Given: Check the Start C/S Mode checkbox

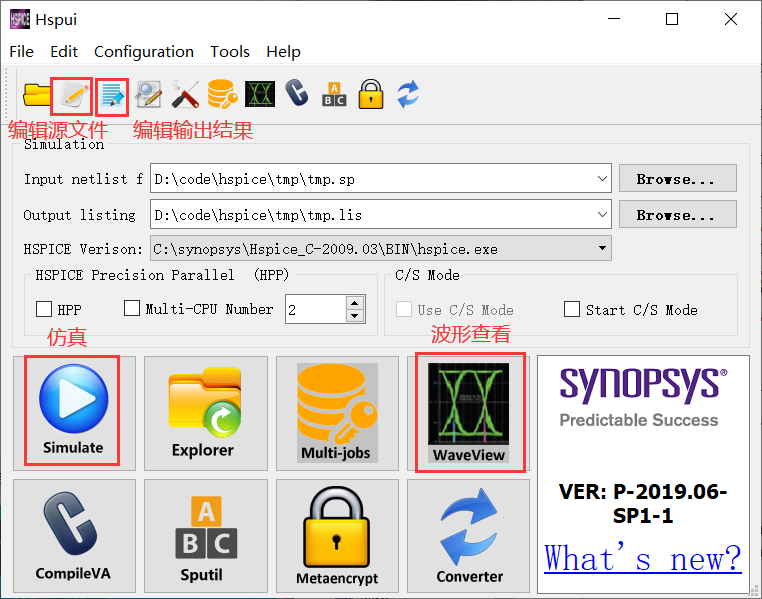Looking at the screenshot, I should 572,309.
